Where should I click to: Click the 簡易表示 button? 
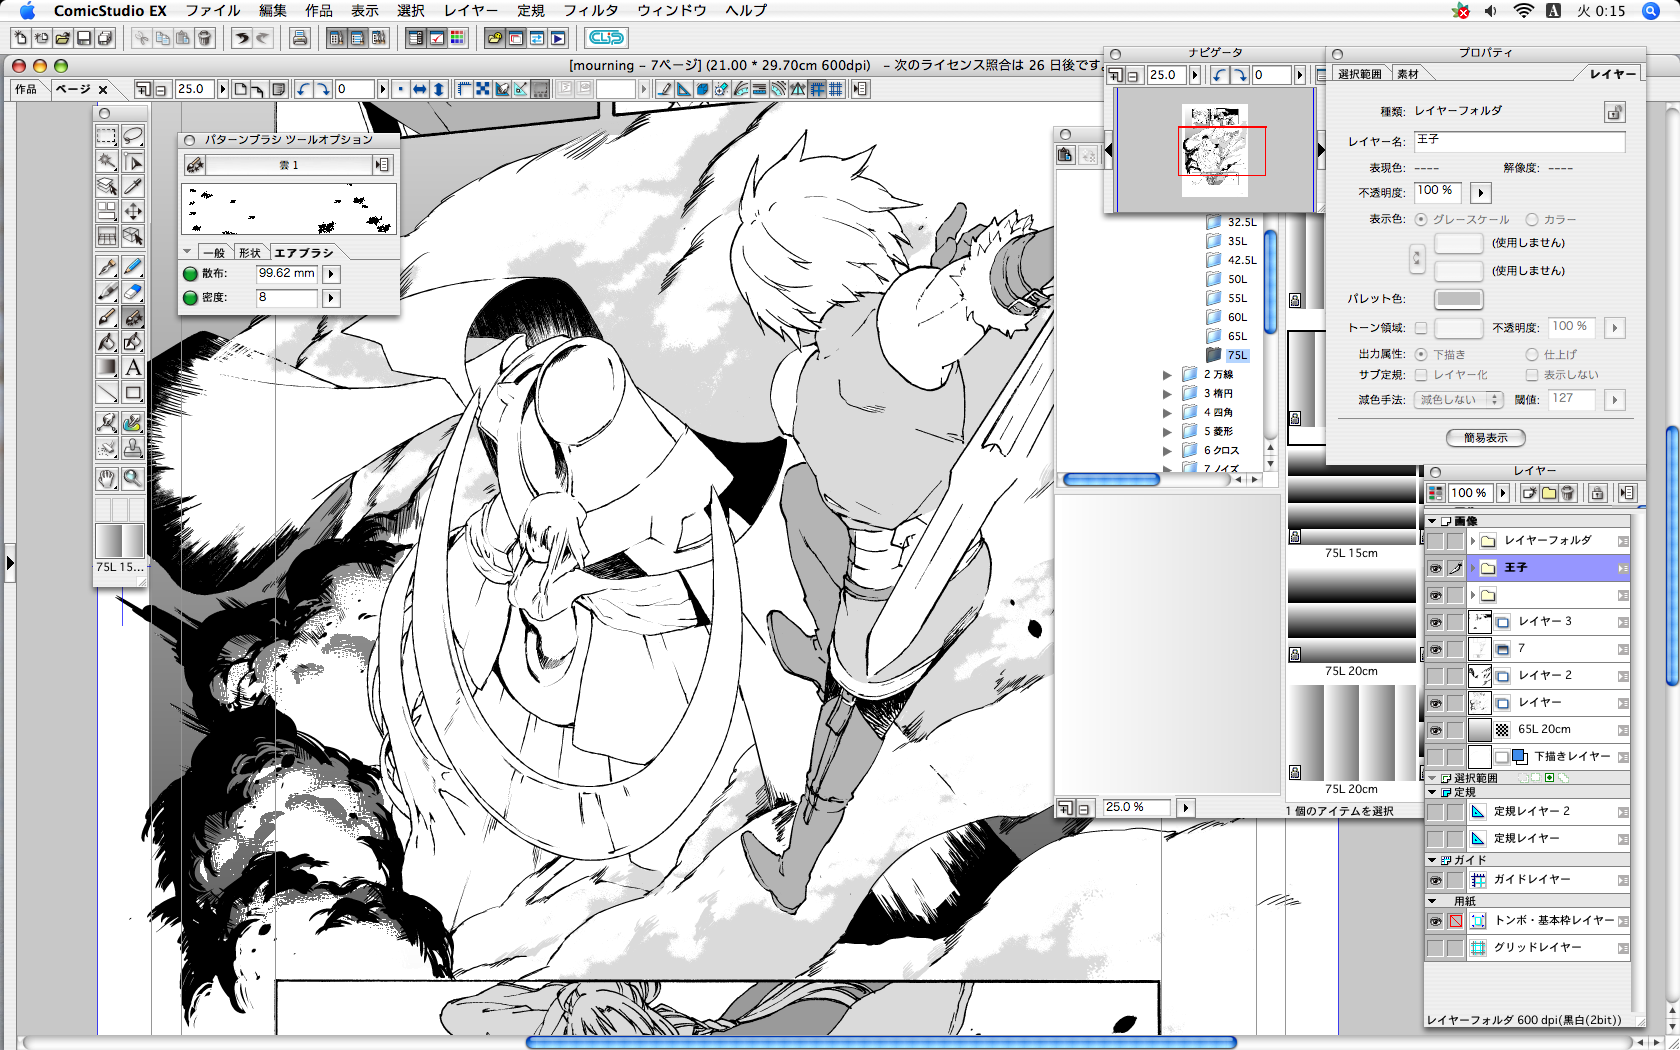point(1486,438)
